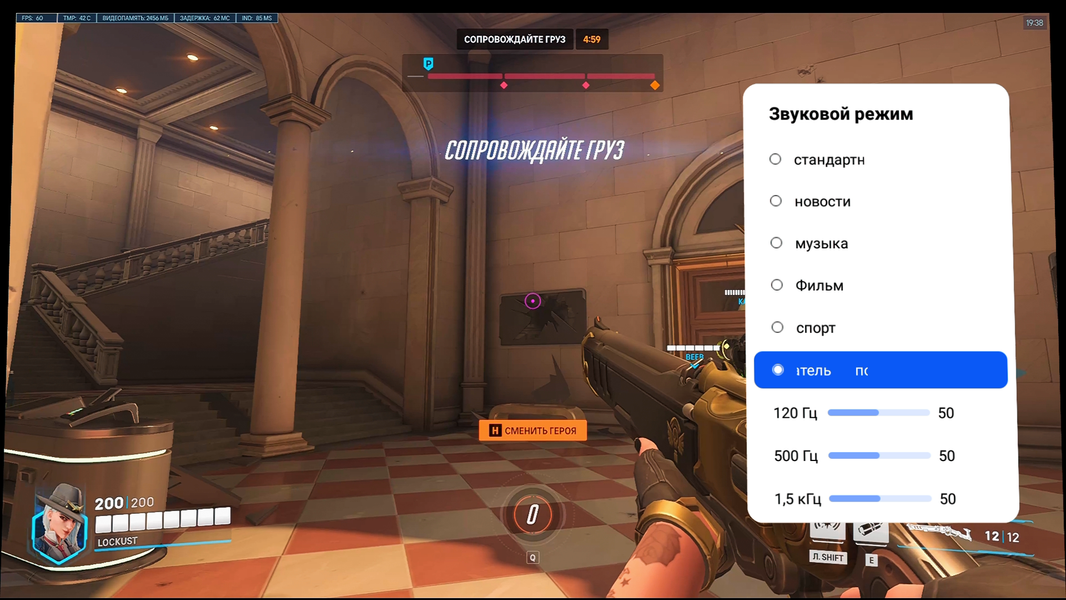Click the H key icon on Сменить героя
1066x600 pixels.
point(495,430)
